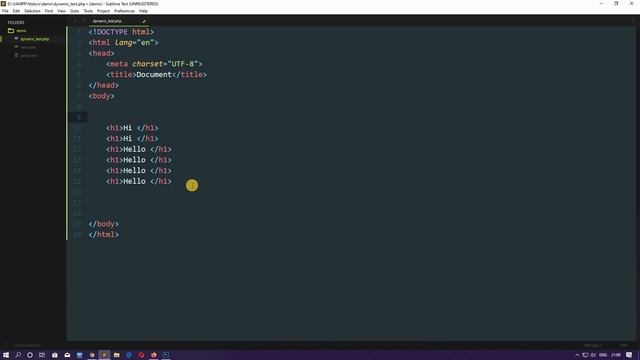Image resolution: width=640 pixels, height=360 pixels.
Task: Open the volume control in system tray
Action: pos(593,355)
